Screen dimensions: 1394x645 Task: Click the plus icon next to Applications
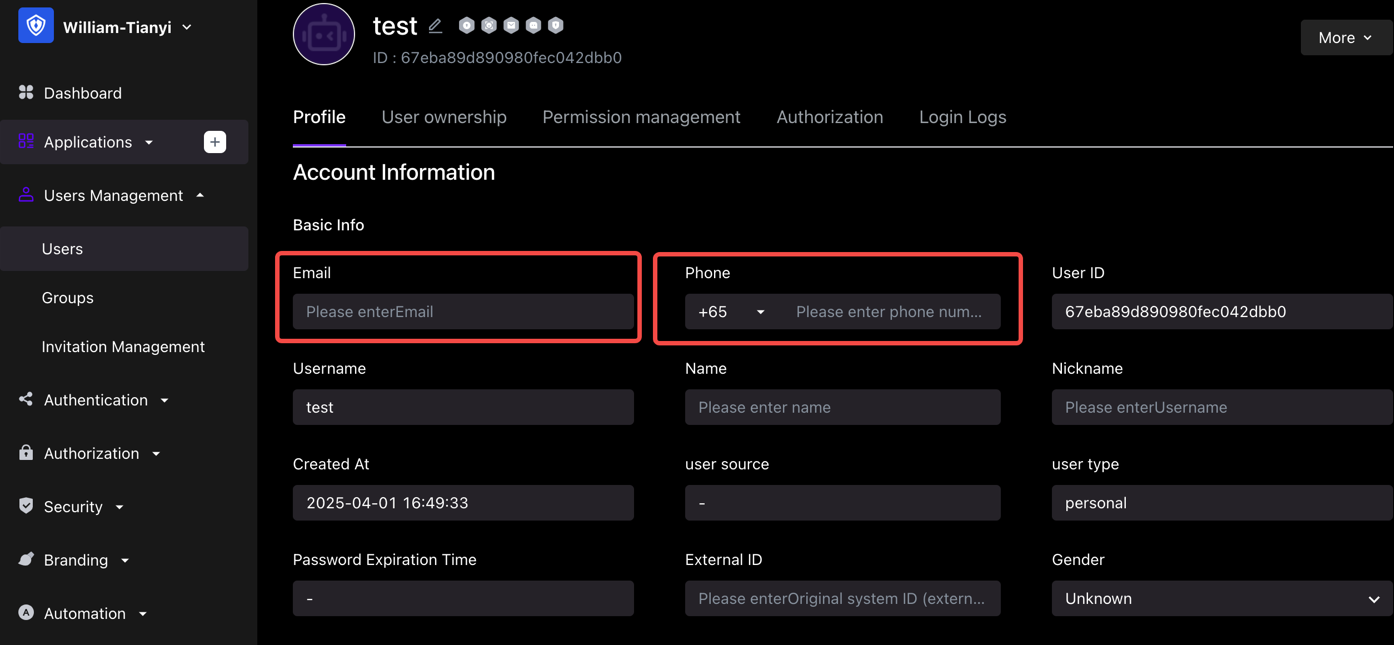[215, 142]
